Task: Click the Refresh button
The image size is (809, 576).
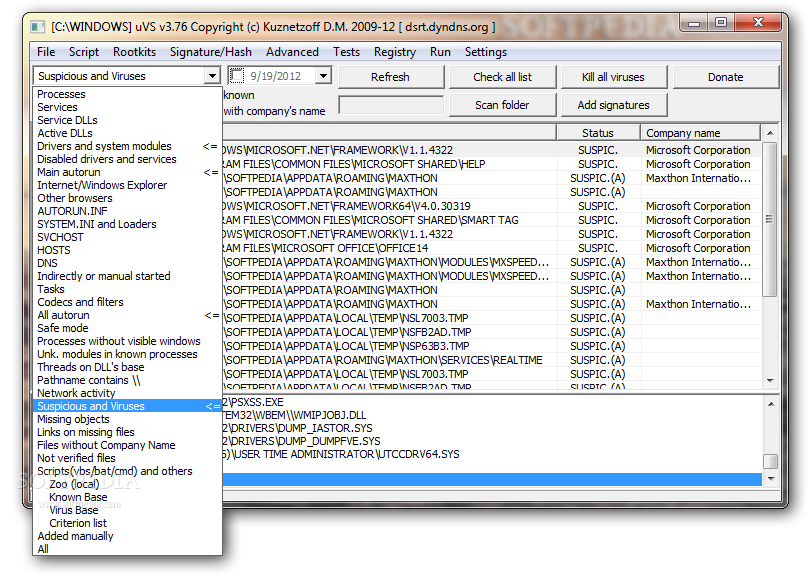Action: click(391, 77)
